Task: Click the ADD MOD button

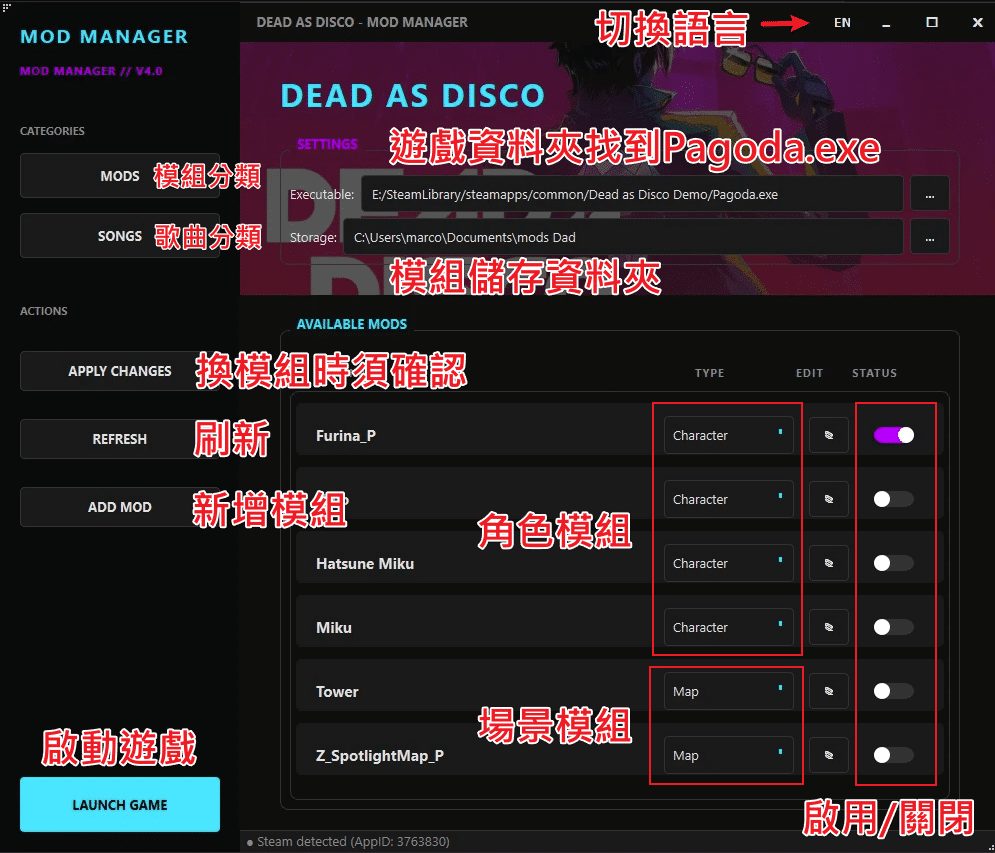Action: (120, 507)
